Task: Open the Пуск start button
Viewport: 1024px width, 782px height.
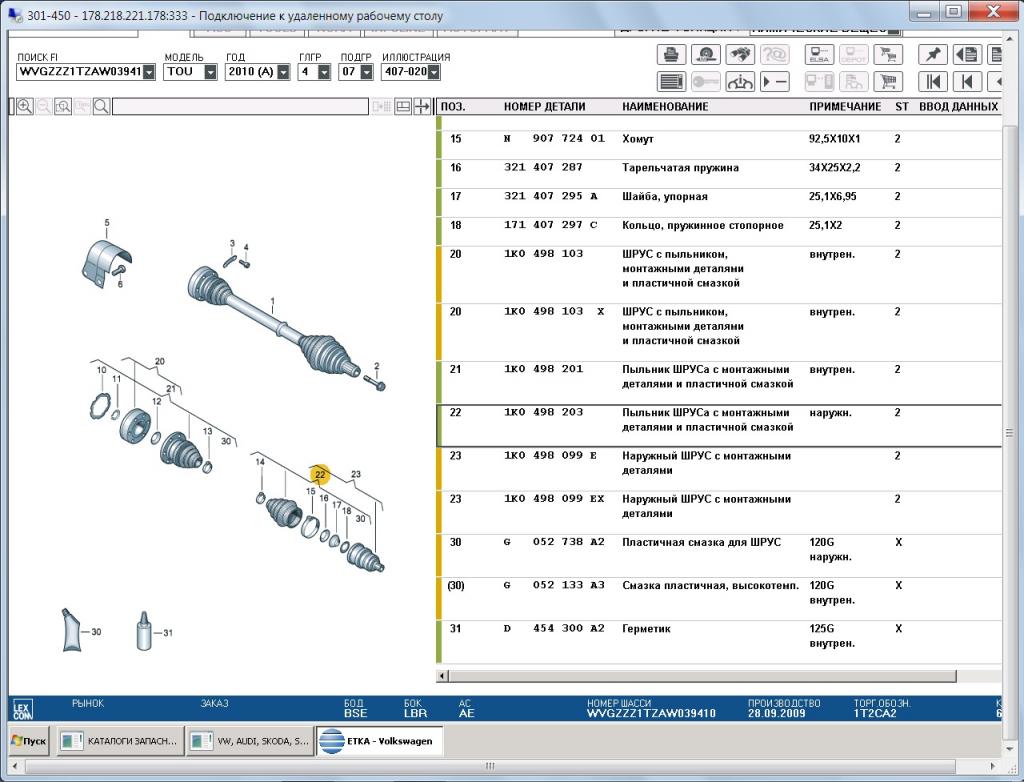Action: (29, 741)
